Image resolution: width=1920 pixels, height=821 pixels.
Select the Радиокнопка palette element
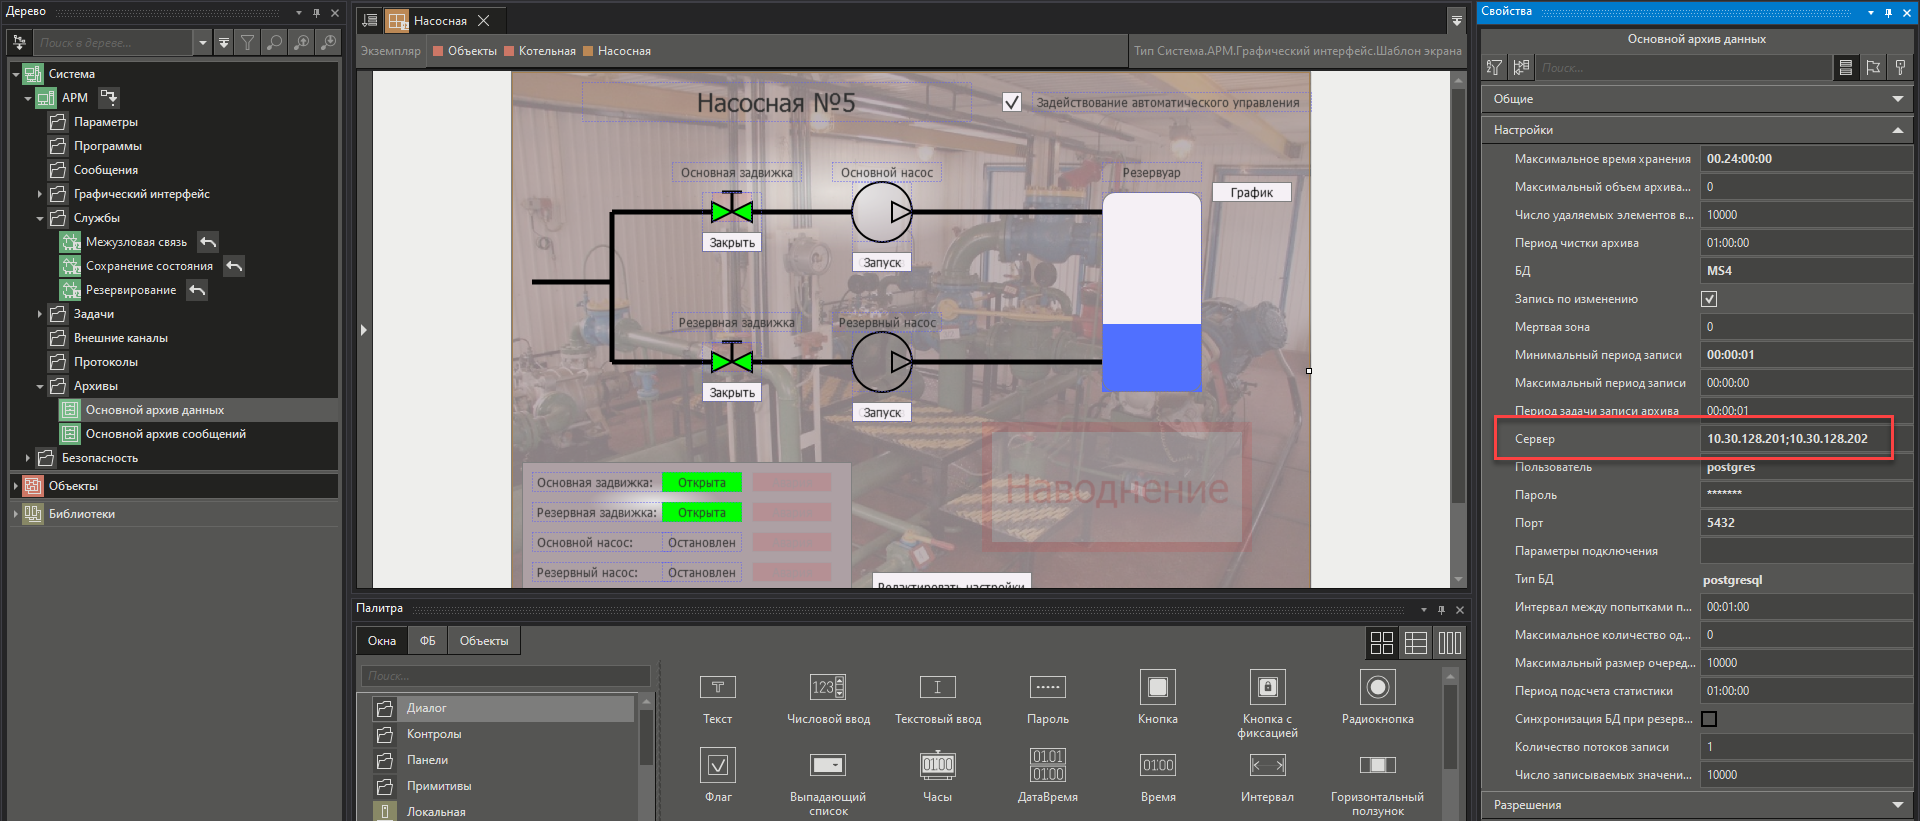[1377, 688]
